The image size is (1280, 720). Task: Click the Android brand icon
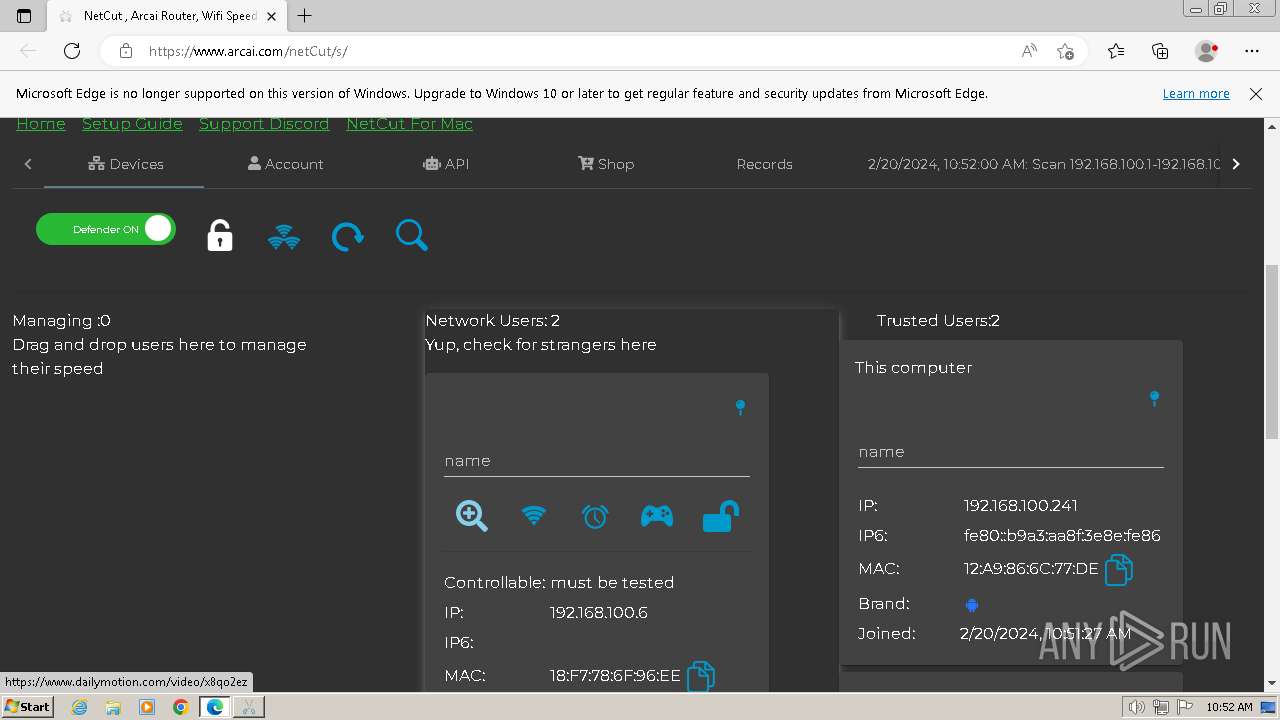tap(972, 605)
